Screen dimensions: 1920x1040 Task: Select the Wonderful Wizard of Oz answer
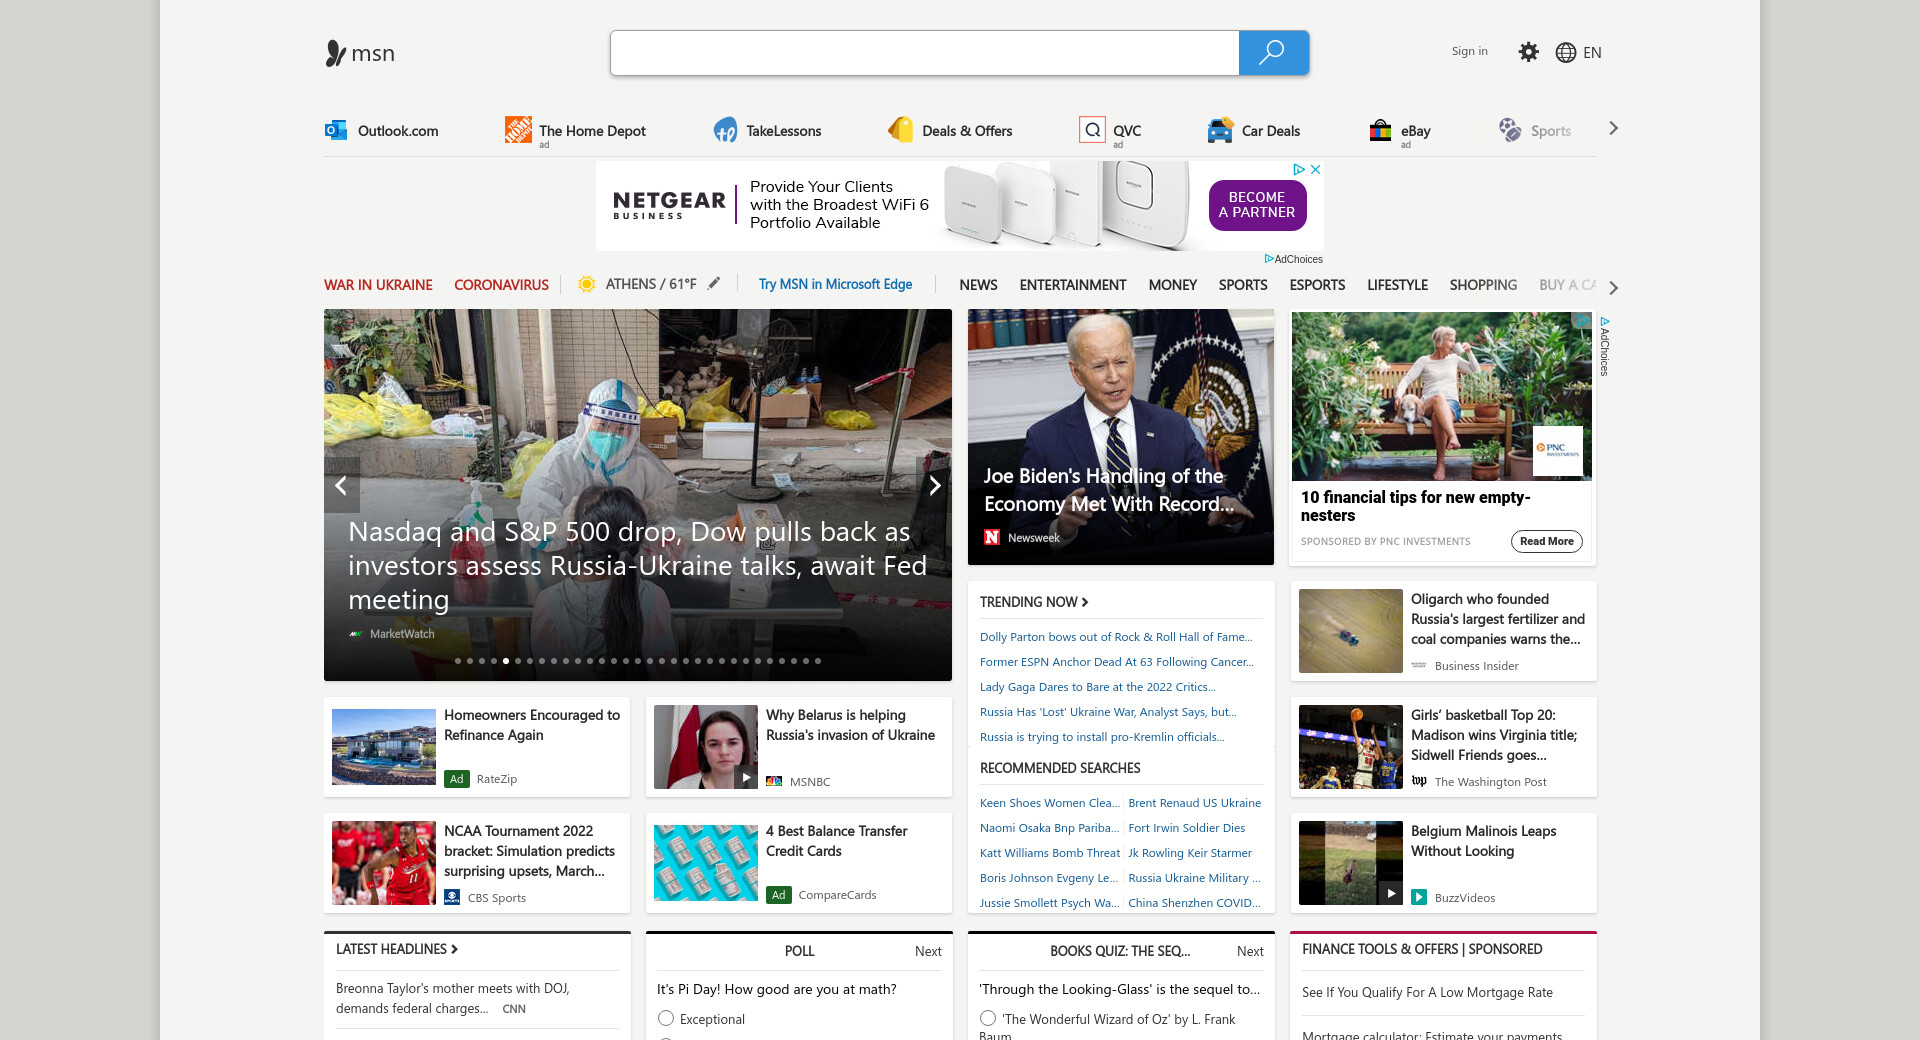(988, 1018)
